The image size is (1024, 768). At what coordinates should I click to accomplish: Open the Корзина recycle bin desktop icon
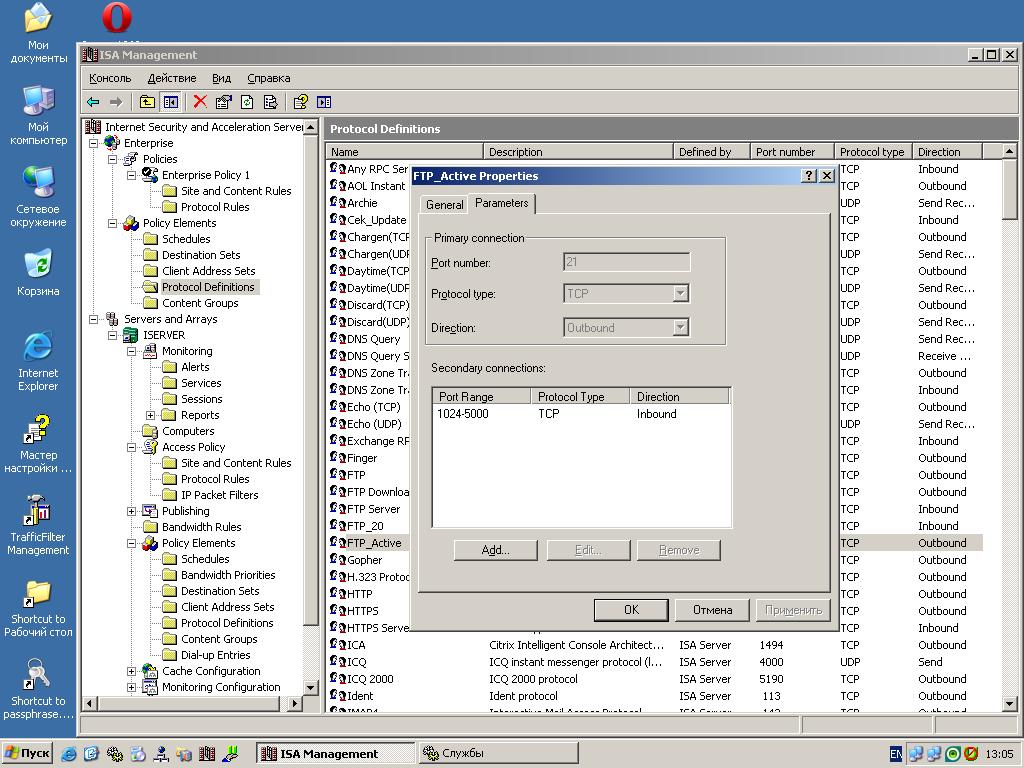coord(38,273)
